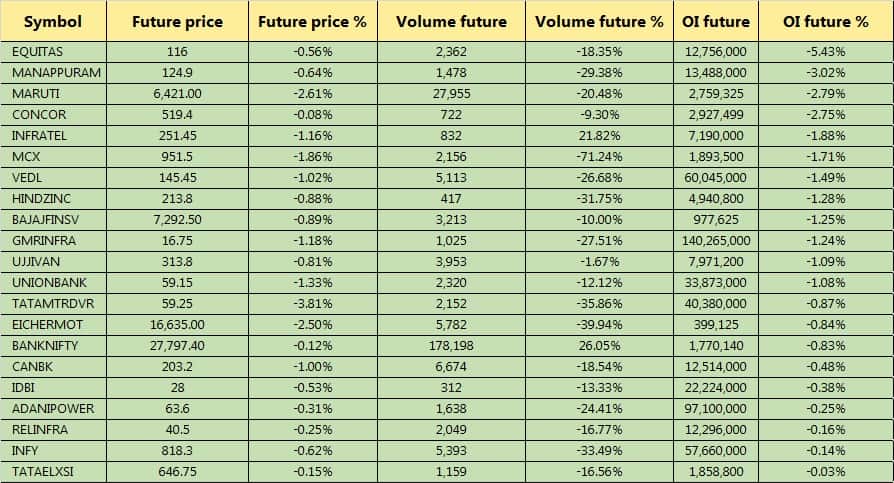Select the OI future % header
This screenshot has height=483, width=894.
coord(826,21)
